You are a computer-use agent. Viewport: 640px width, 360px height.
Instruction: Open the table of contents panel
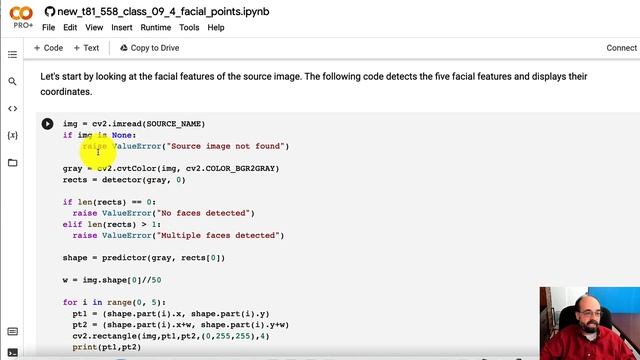tap(13, 54)
